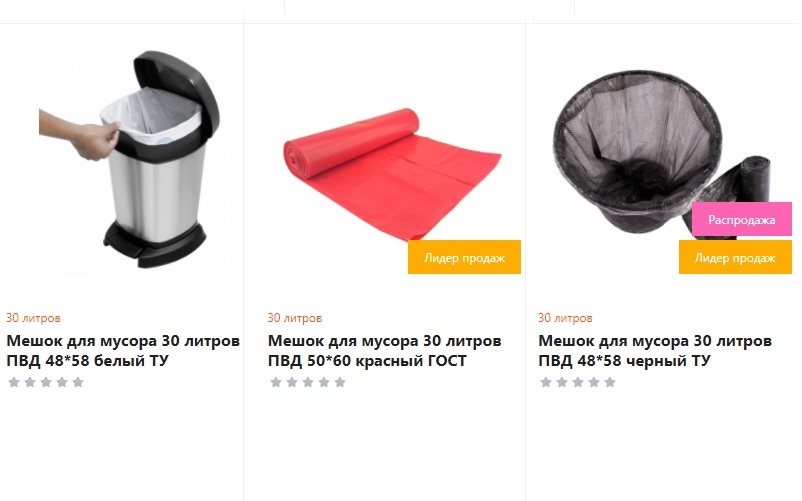Rate the red bag three stars
Screen dimensions: 802x501
tap(308, 382)
